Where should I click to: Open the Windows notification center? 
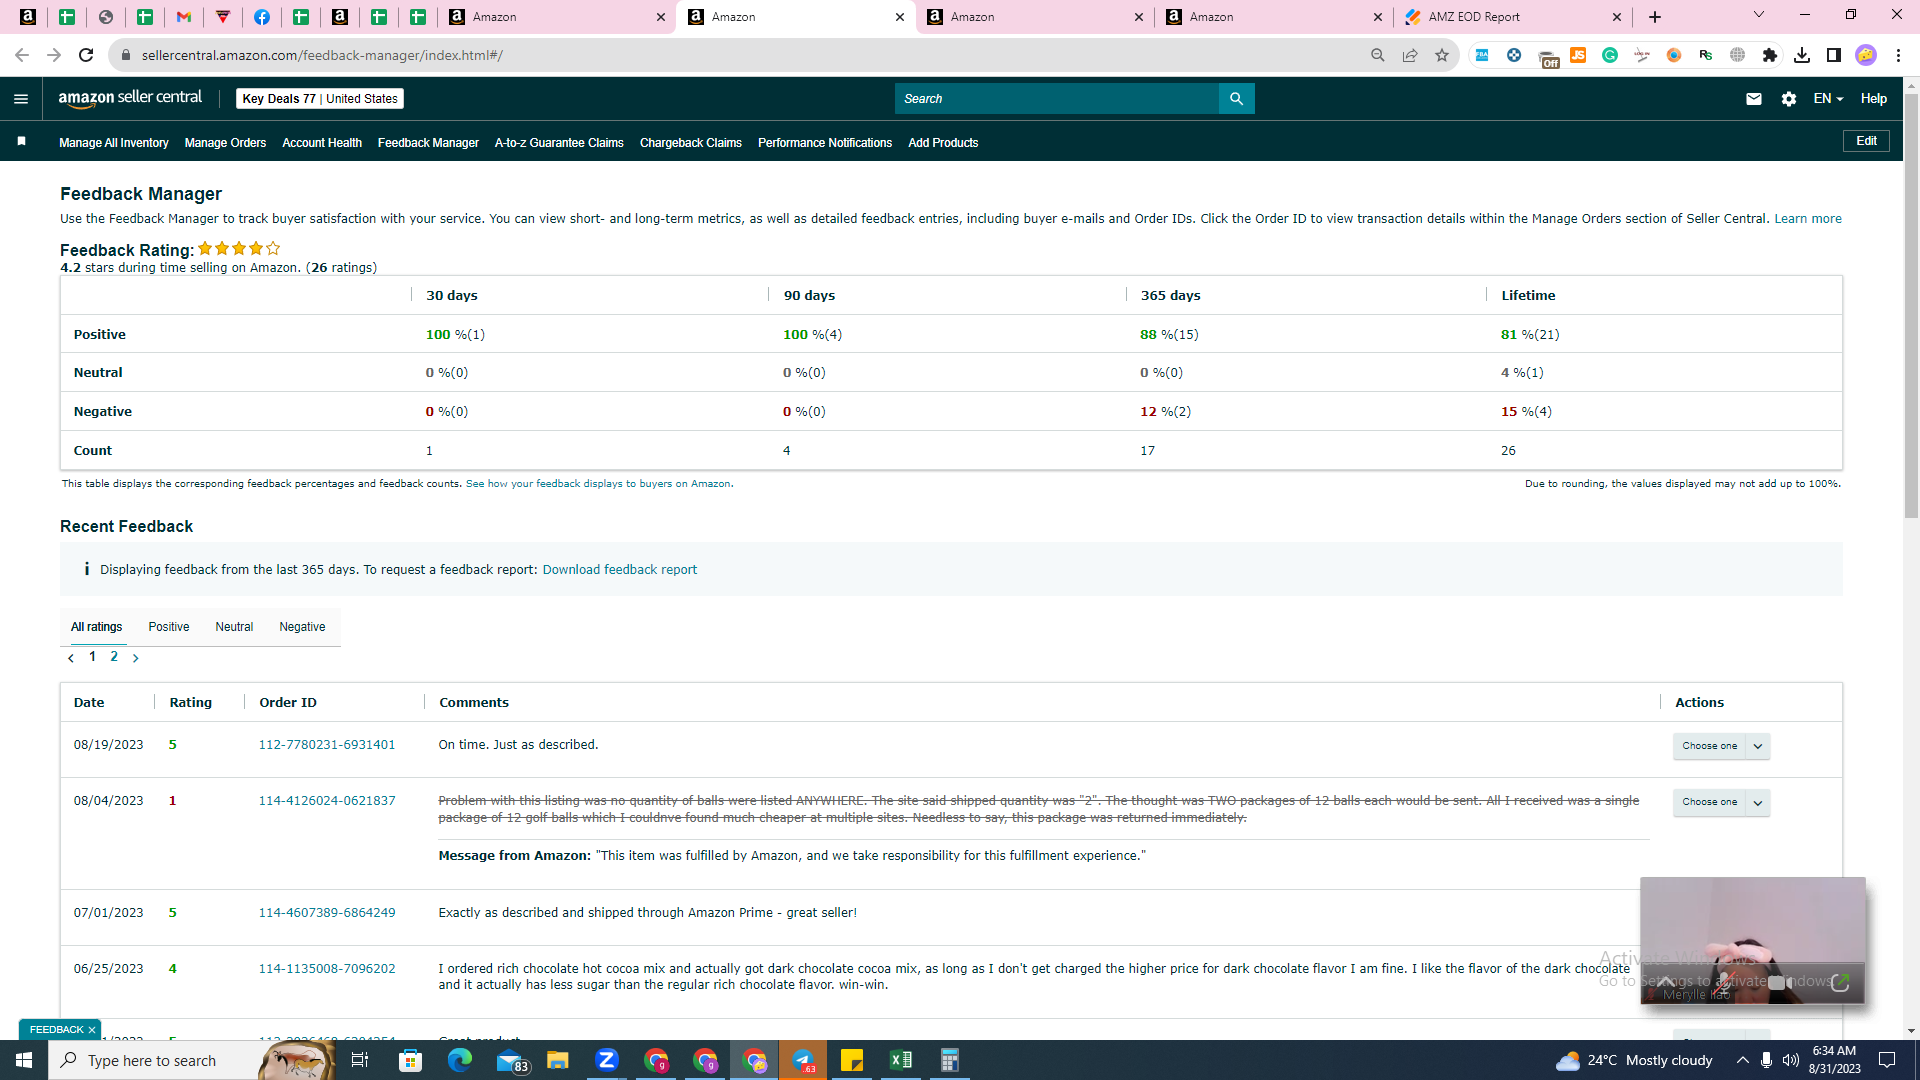[1888, 1060]
